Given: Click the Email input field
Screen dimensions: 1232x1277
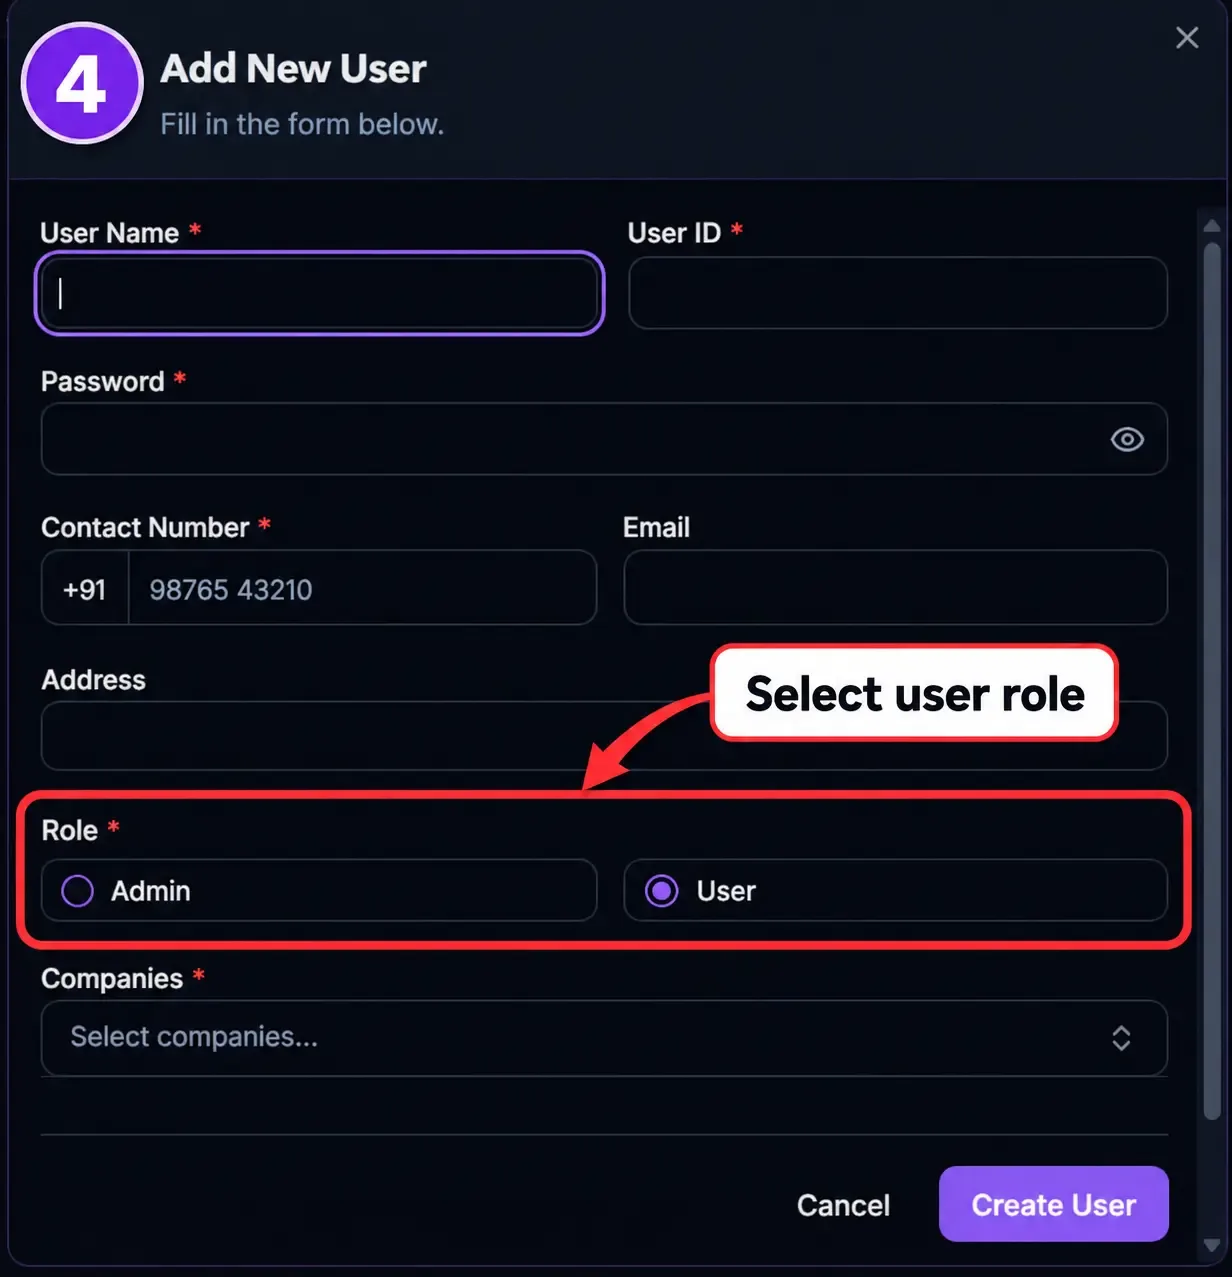Looking at the screenshot, I should point(895,588).
